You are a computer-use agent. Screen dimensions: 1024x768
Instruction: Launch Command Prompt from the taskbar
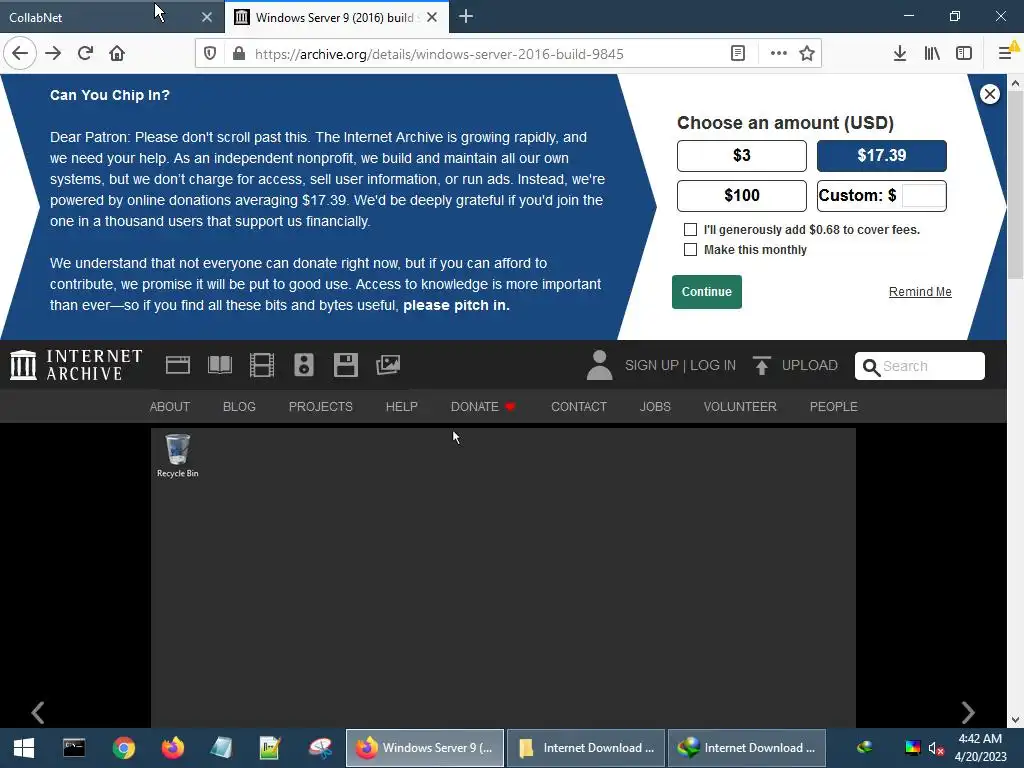(74, 748)
